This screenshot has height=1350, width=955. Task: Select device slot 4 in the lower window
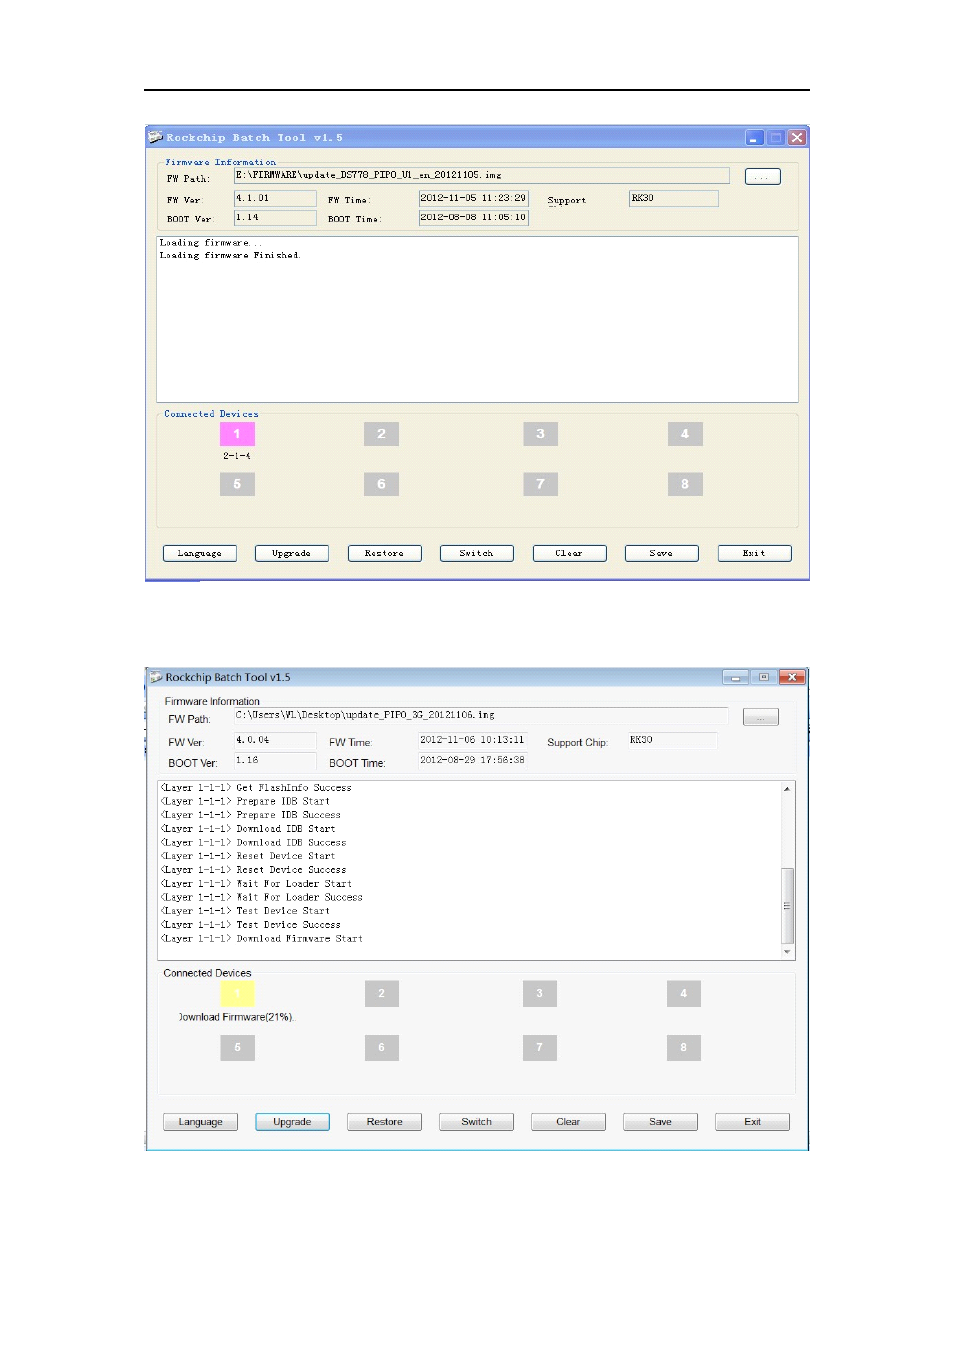click(x=684, y=993)
